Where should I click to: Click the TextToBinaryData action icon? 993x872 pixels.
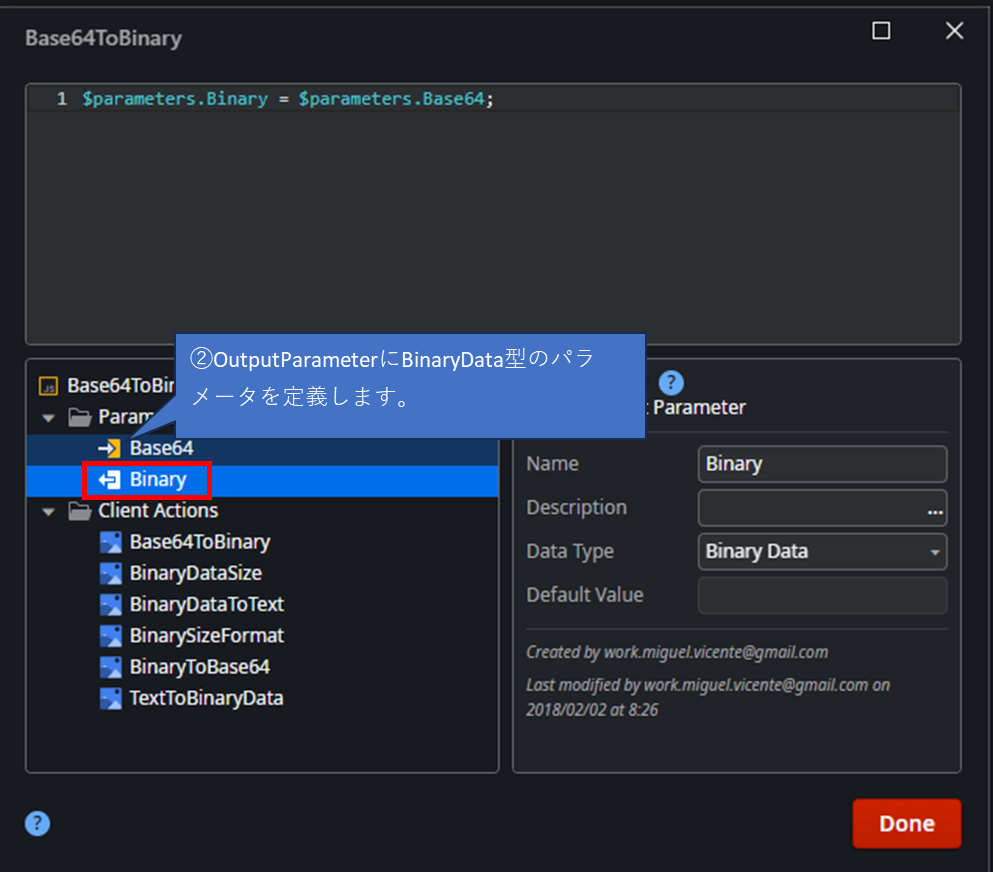tap(111, 698)
